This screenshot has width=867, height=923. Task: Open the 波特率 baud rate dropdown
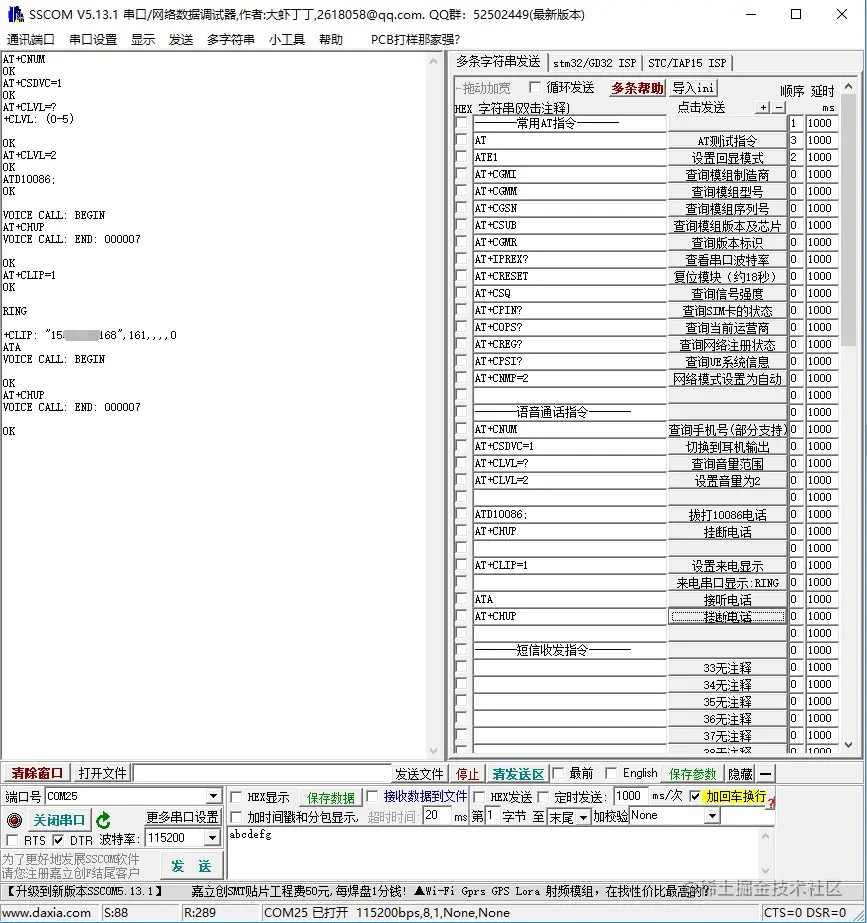coord(213,838)
